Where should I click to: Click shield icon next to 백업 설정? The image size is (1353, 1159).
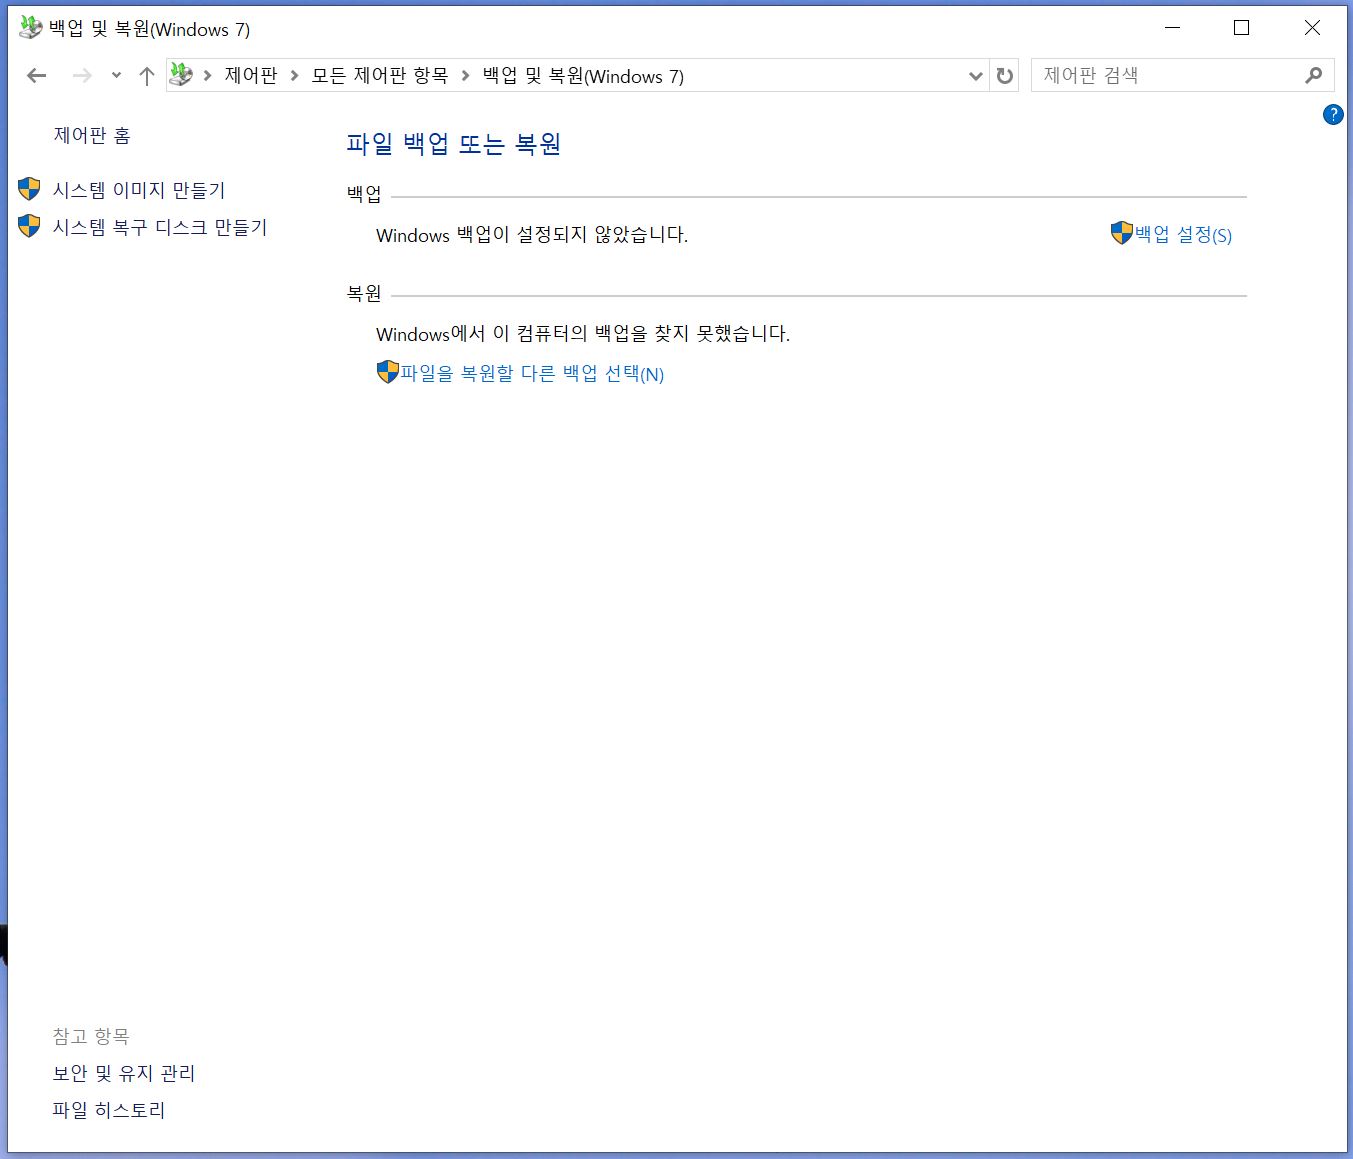tap(1122, 233)
